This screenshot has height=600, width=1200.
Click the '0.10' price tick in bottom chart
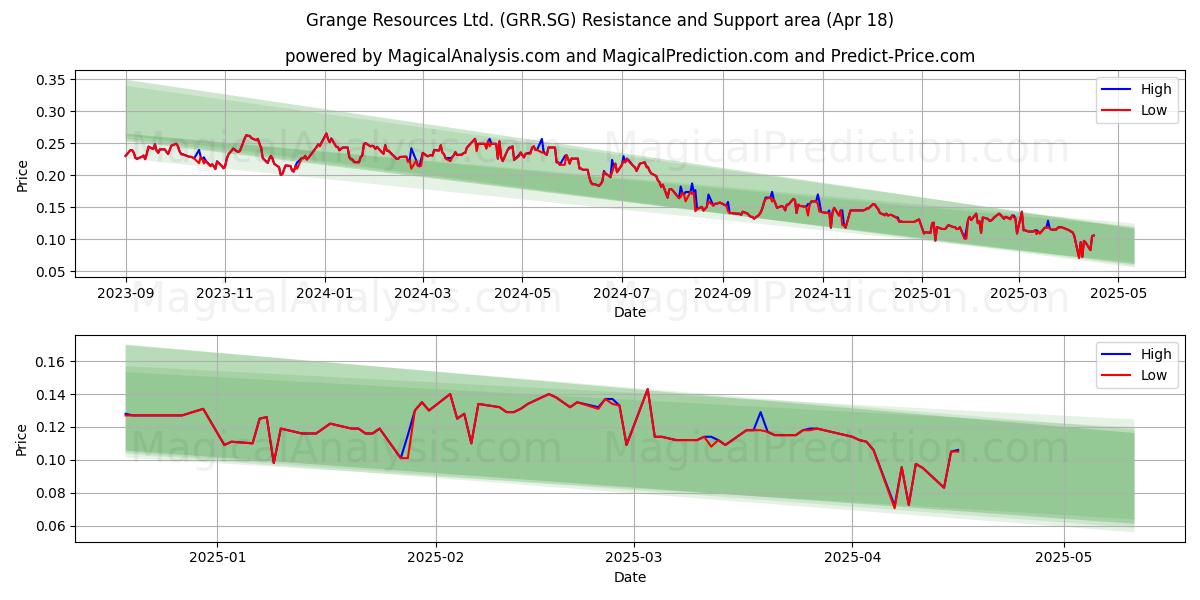tap(50, 461)
